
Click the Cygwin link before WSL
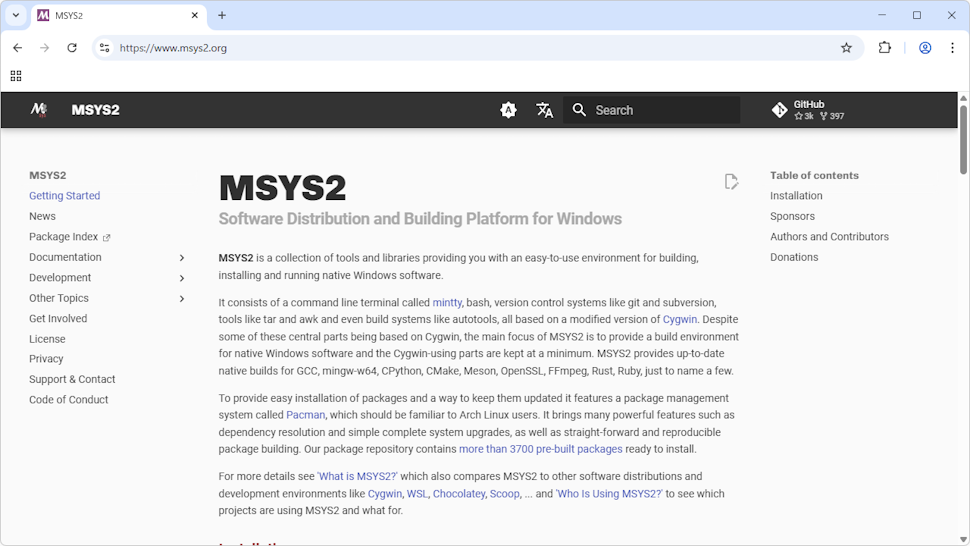[385, 493]
